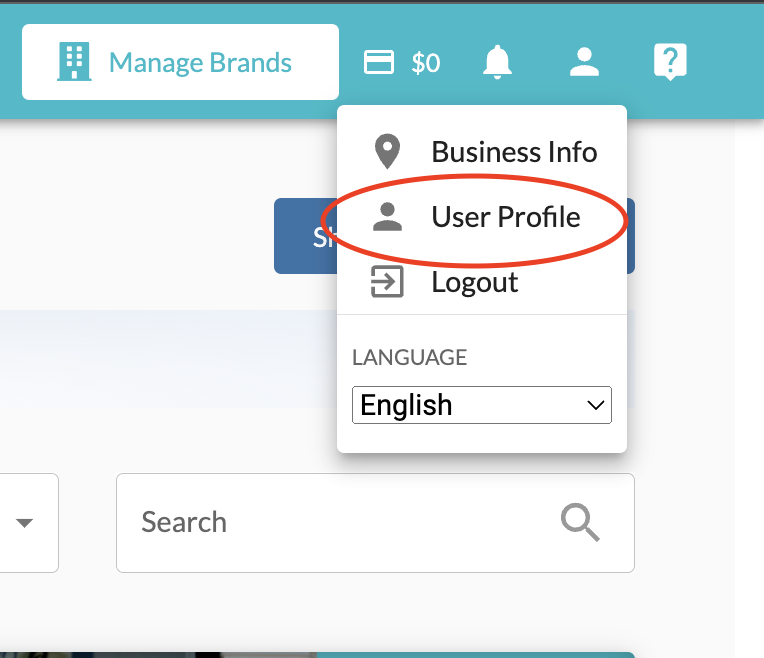764x658 pixels.
Task: Click the chevron arrow on language selector
Action: coord(596,405)
